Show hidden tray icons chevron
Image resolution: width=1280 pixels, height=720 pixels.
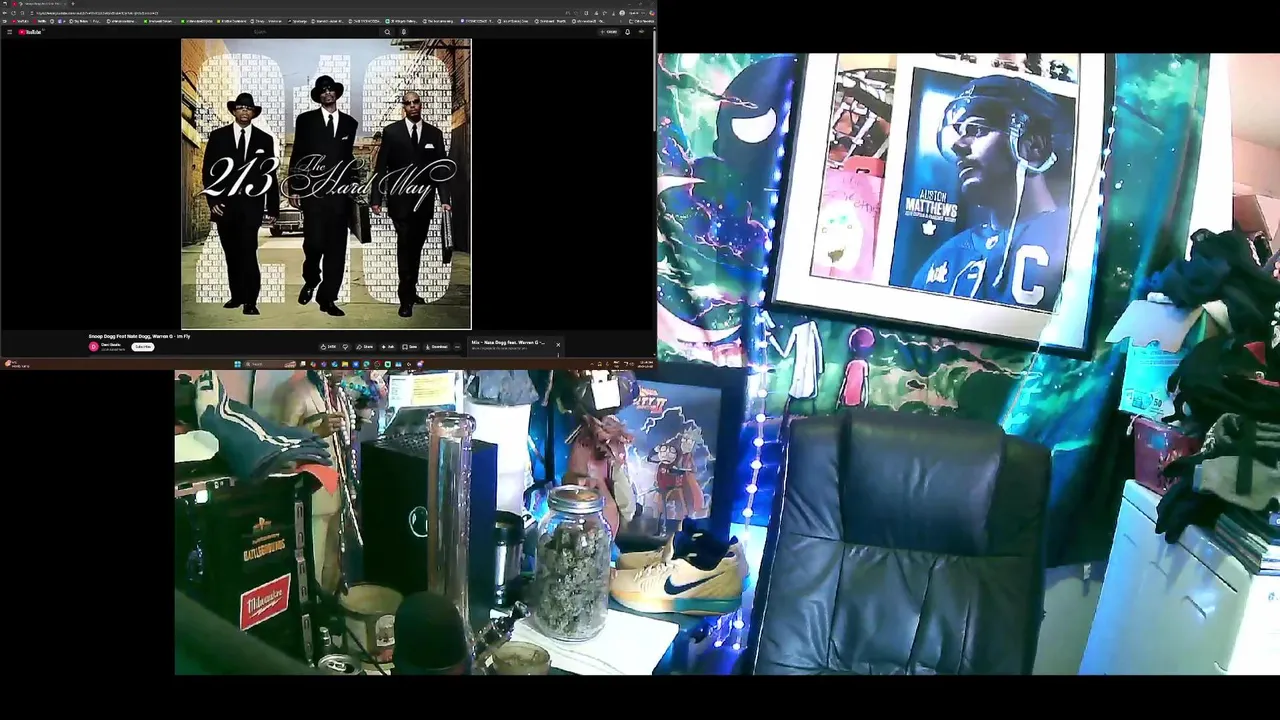coord(591,364)
